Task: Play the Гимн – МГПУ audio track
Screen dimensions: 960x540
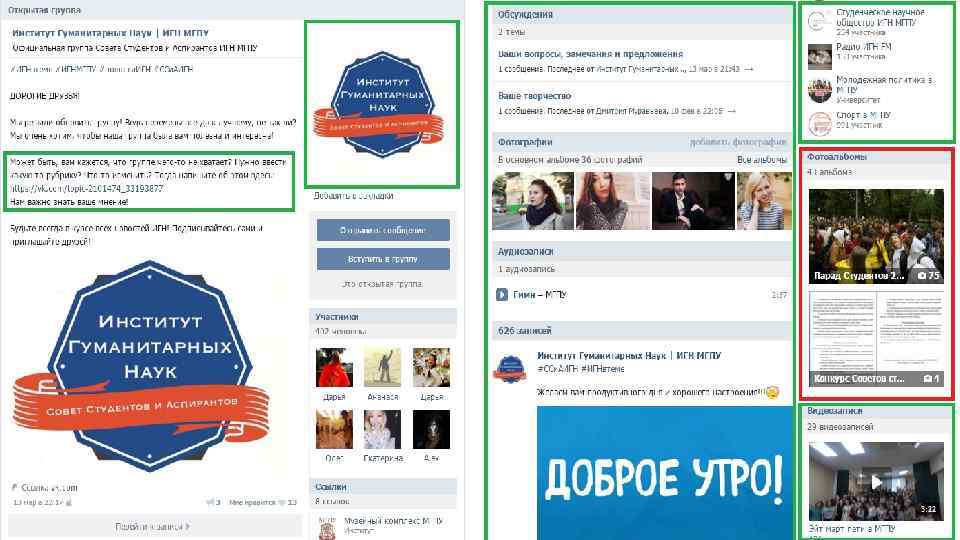Action: tap(501, 294)
